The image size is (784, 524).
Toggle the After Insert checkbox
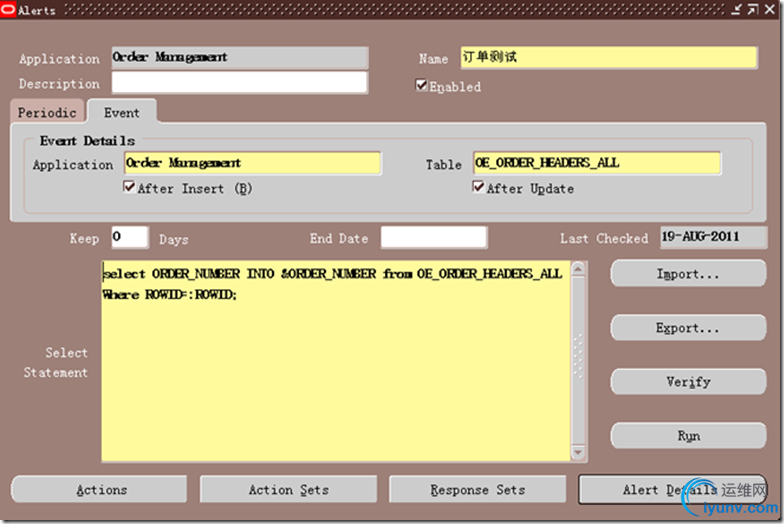[x=129, y=187]
